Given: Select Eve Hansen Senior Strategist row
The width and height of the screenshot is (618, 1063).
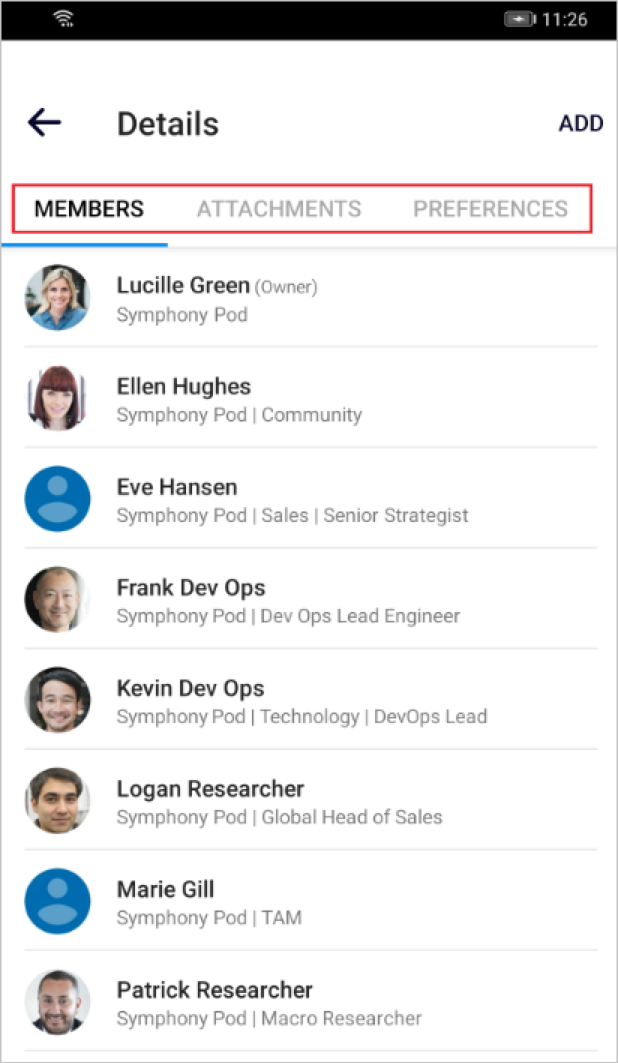Looking at the screenshot, I should click(x=311, y=498).
